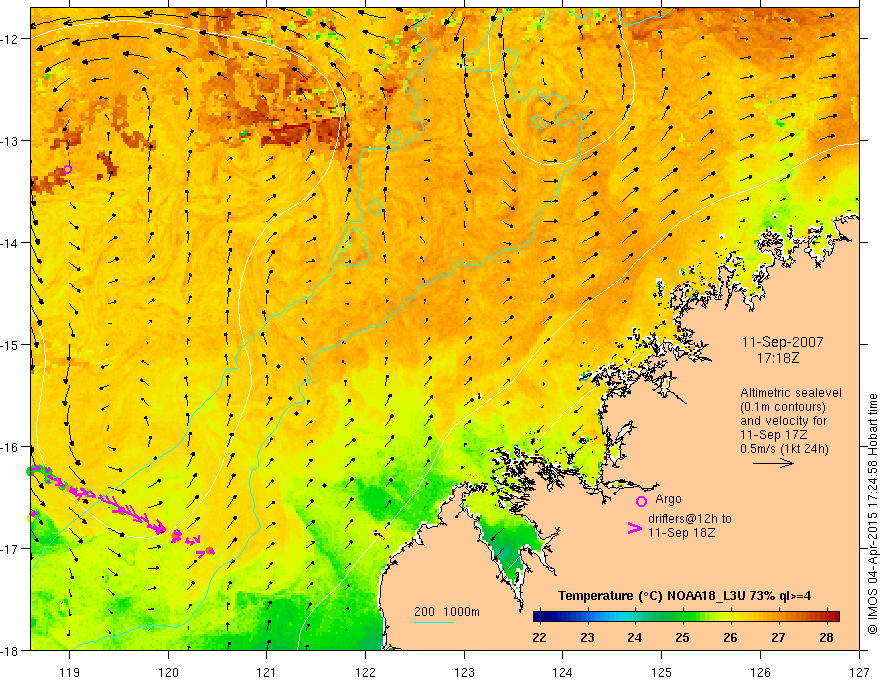Screen dimensions: 880x680
Task: Click the '17:18Z' time label
Action: [x=778, y=357]
